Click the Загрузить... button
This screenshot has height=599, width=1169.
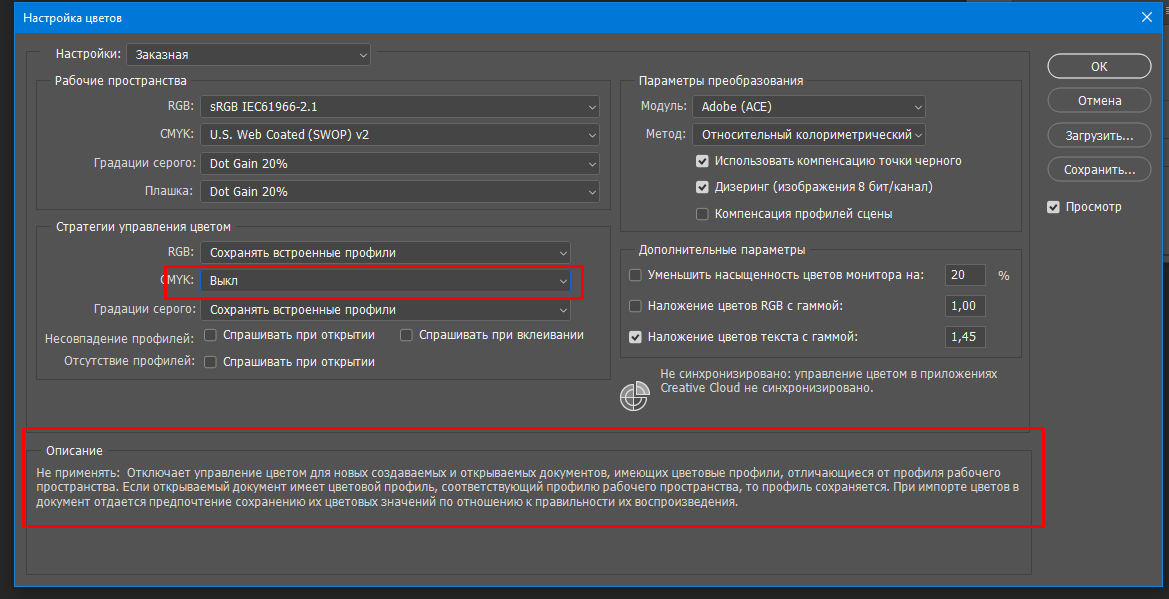pyautogui.click(x=1099, y=135)
